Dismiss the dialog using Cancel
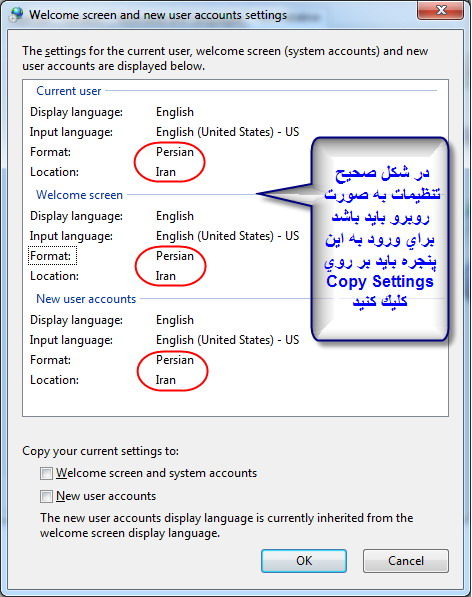The image size is (472, 597). (406, 560)
